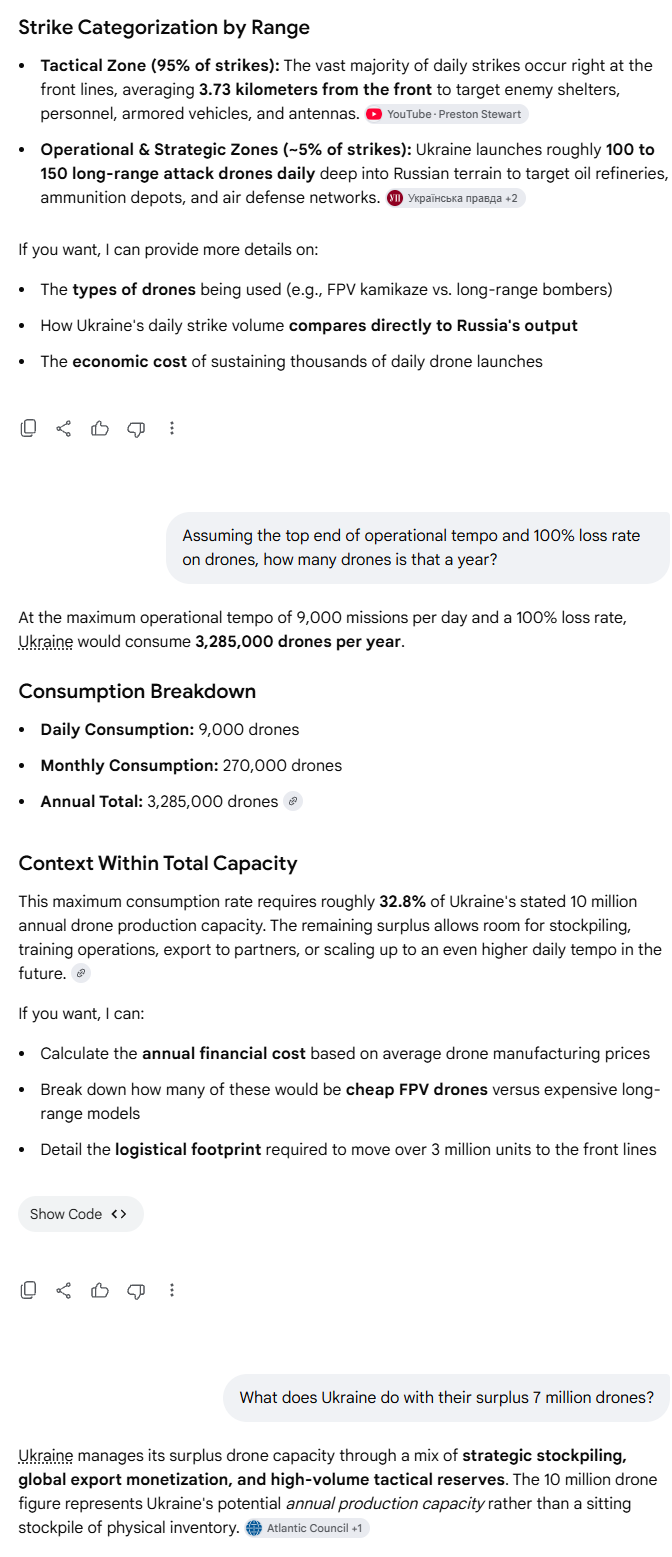Click underlined Ukraine before 'manages its surplus'
This screenshot has width=672, height=1557.
coord(45,1456)
